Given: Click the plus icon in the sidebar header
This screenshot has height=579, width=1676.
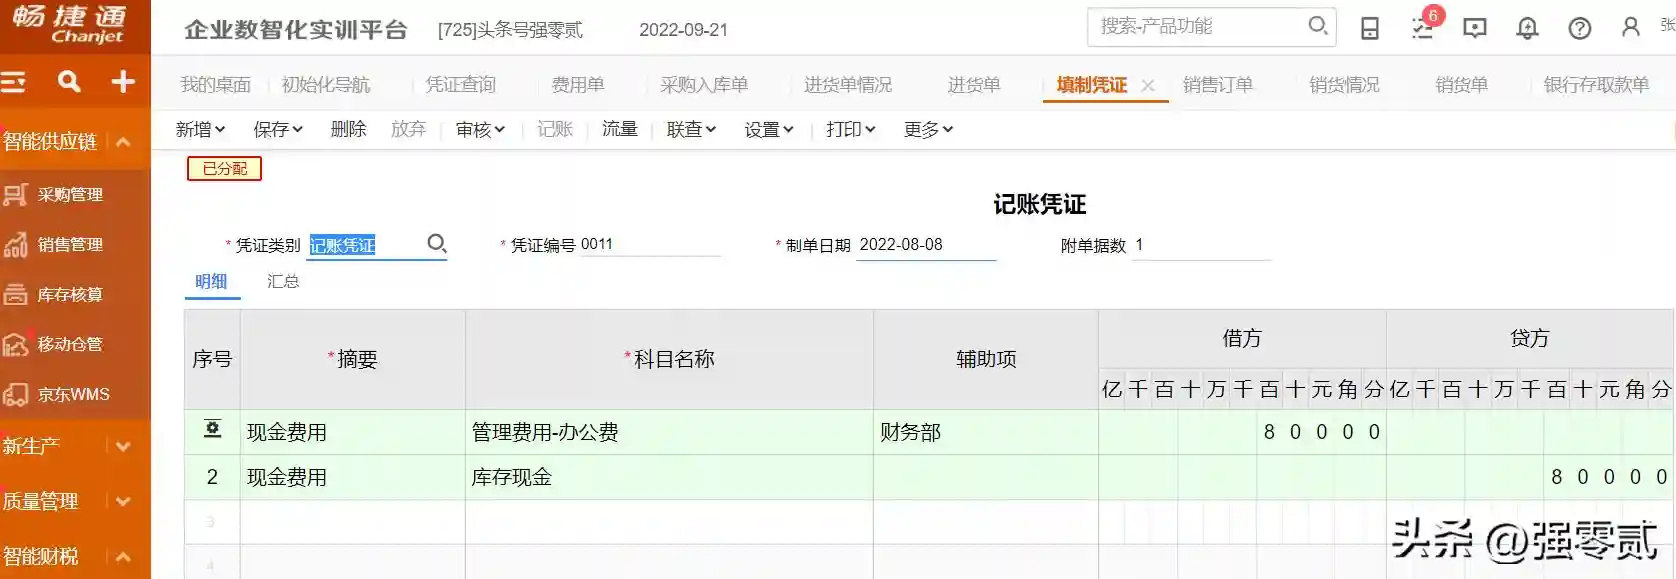Looking at the screenshot, I should click(x=123, y=82).
